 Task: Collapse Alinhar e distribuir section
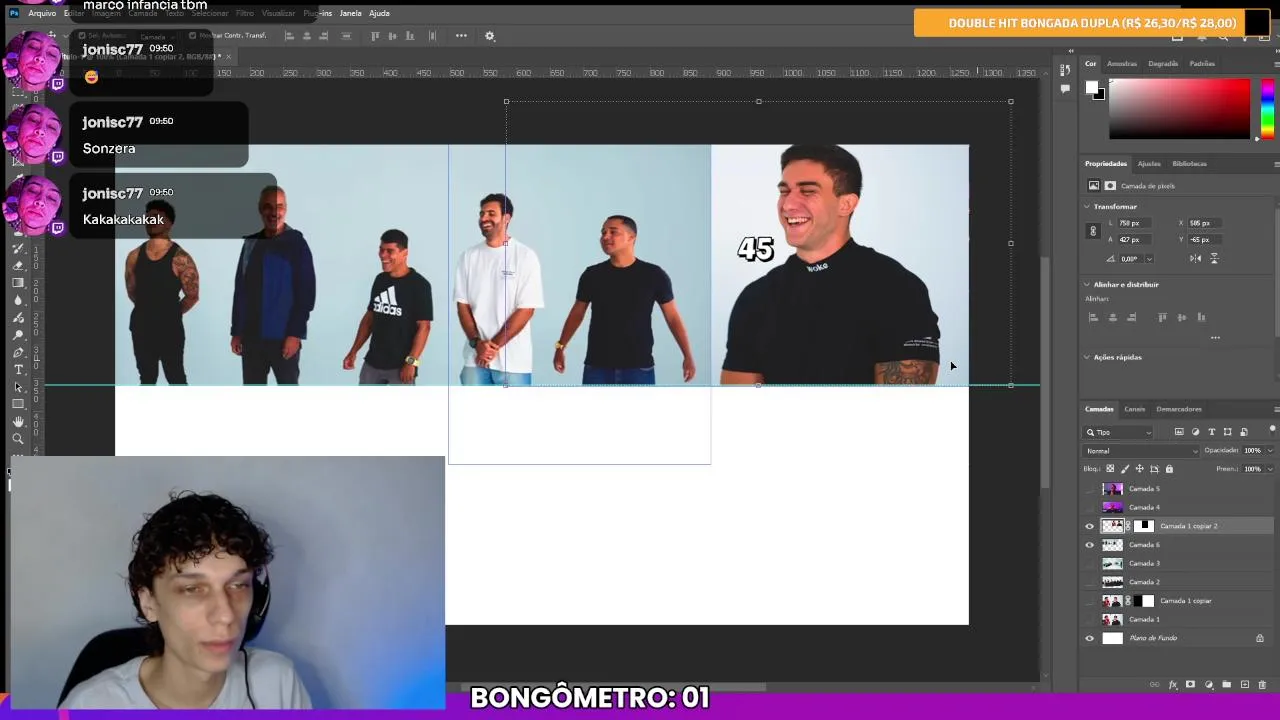[1087, 285]
